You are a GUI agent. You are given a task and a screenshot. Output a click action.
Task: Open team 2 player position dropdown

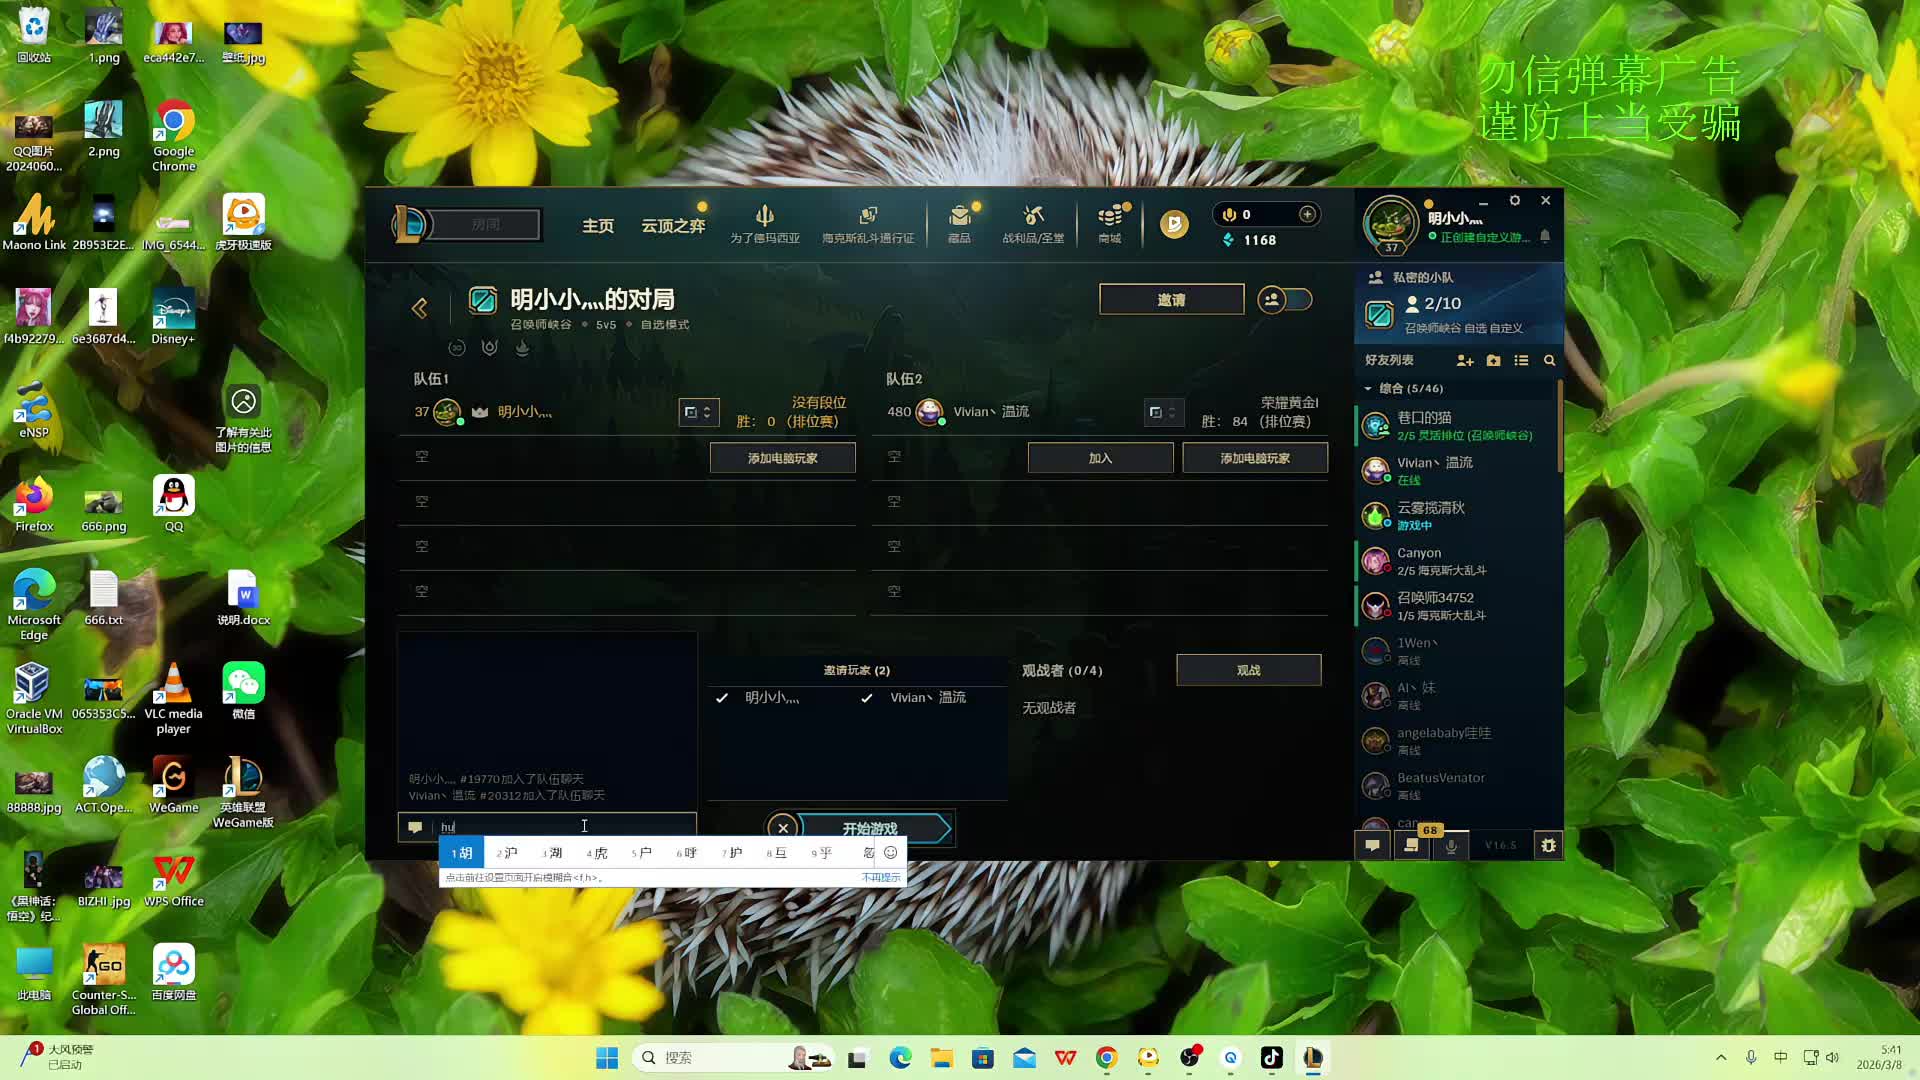[x=1163, y=412]
